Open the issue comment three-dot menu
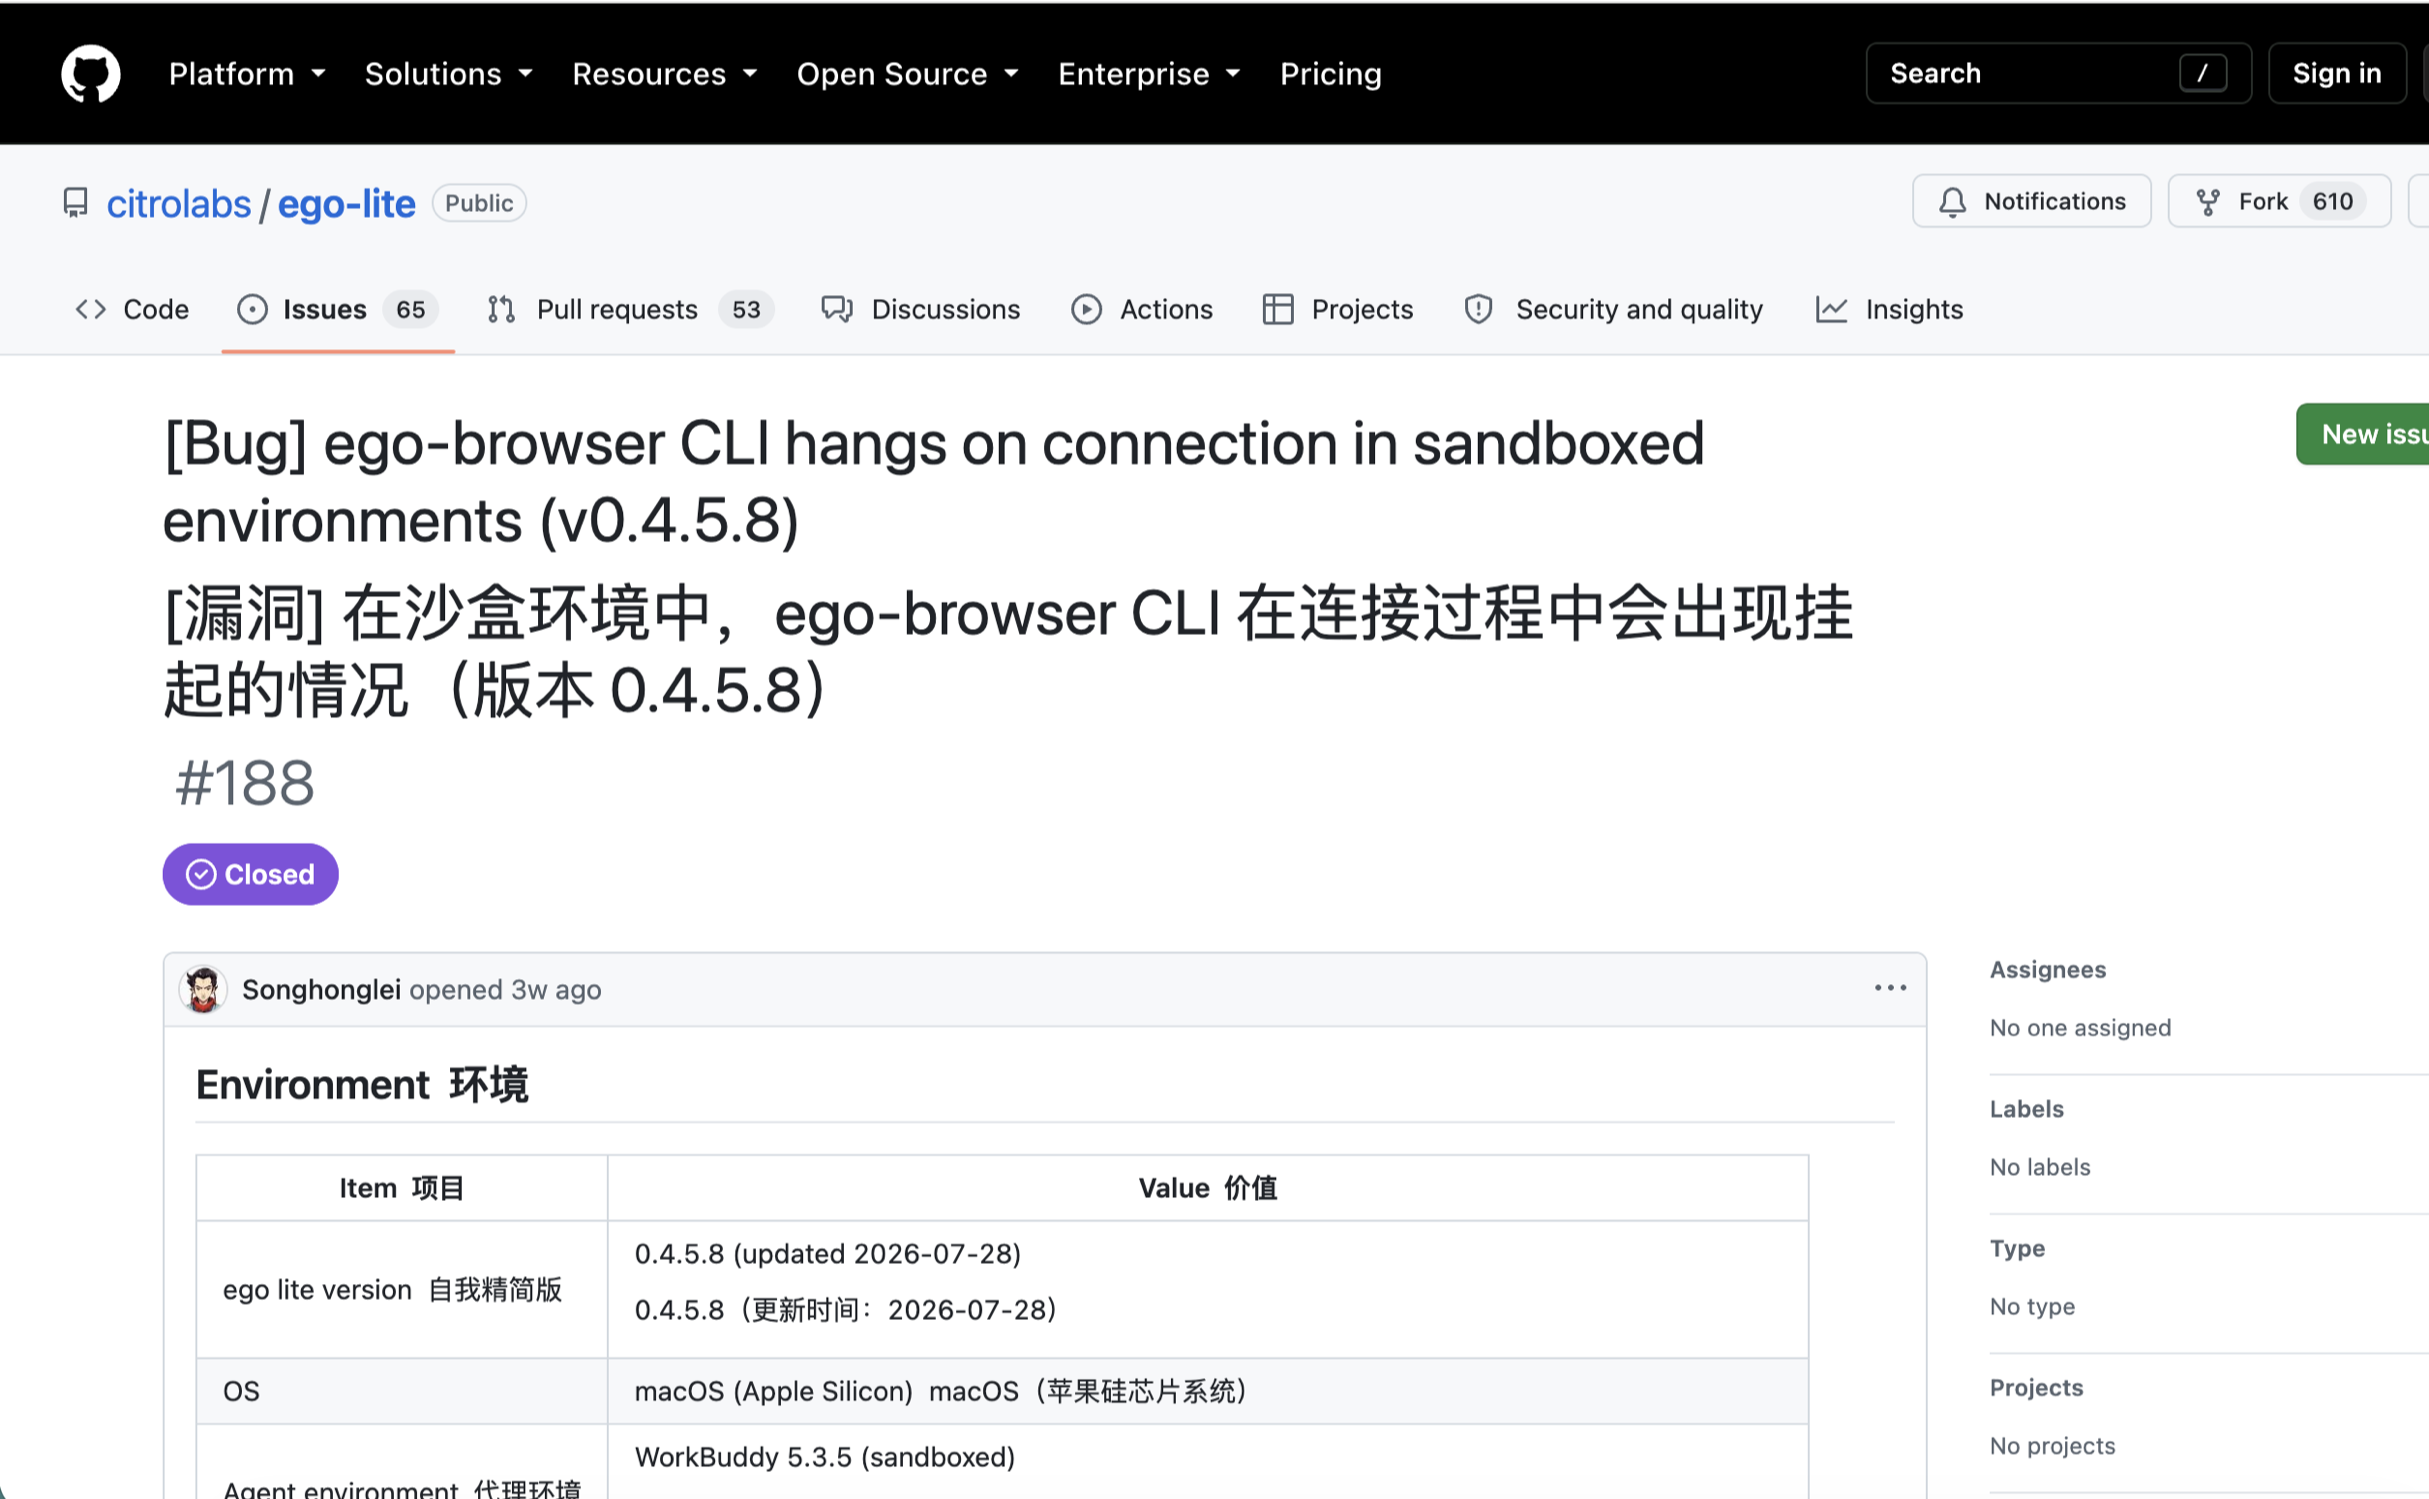2429x1499 pixels. (1890, 988)
